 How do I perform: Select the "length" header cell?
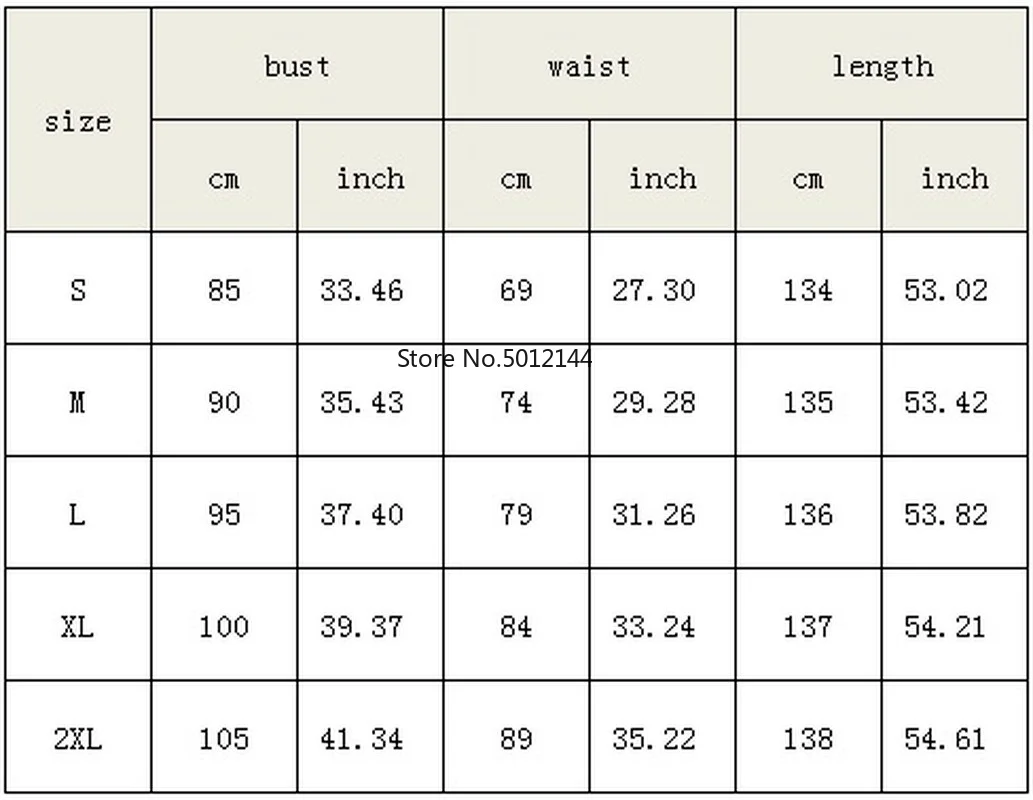[x=882, y=66]
